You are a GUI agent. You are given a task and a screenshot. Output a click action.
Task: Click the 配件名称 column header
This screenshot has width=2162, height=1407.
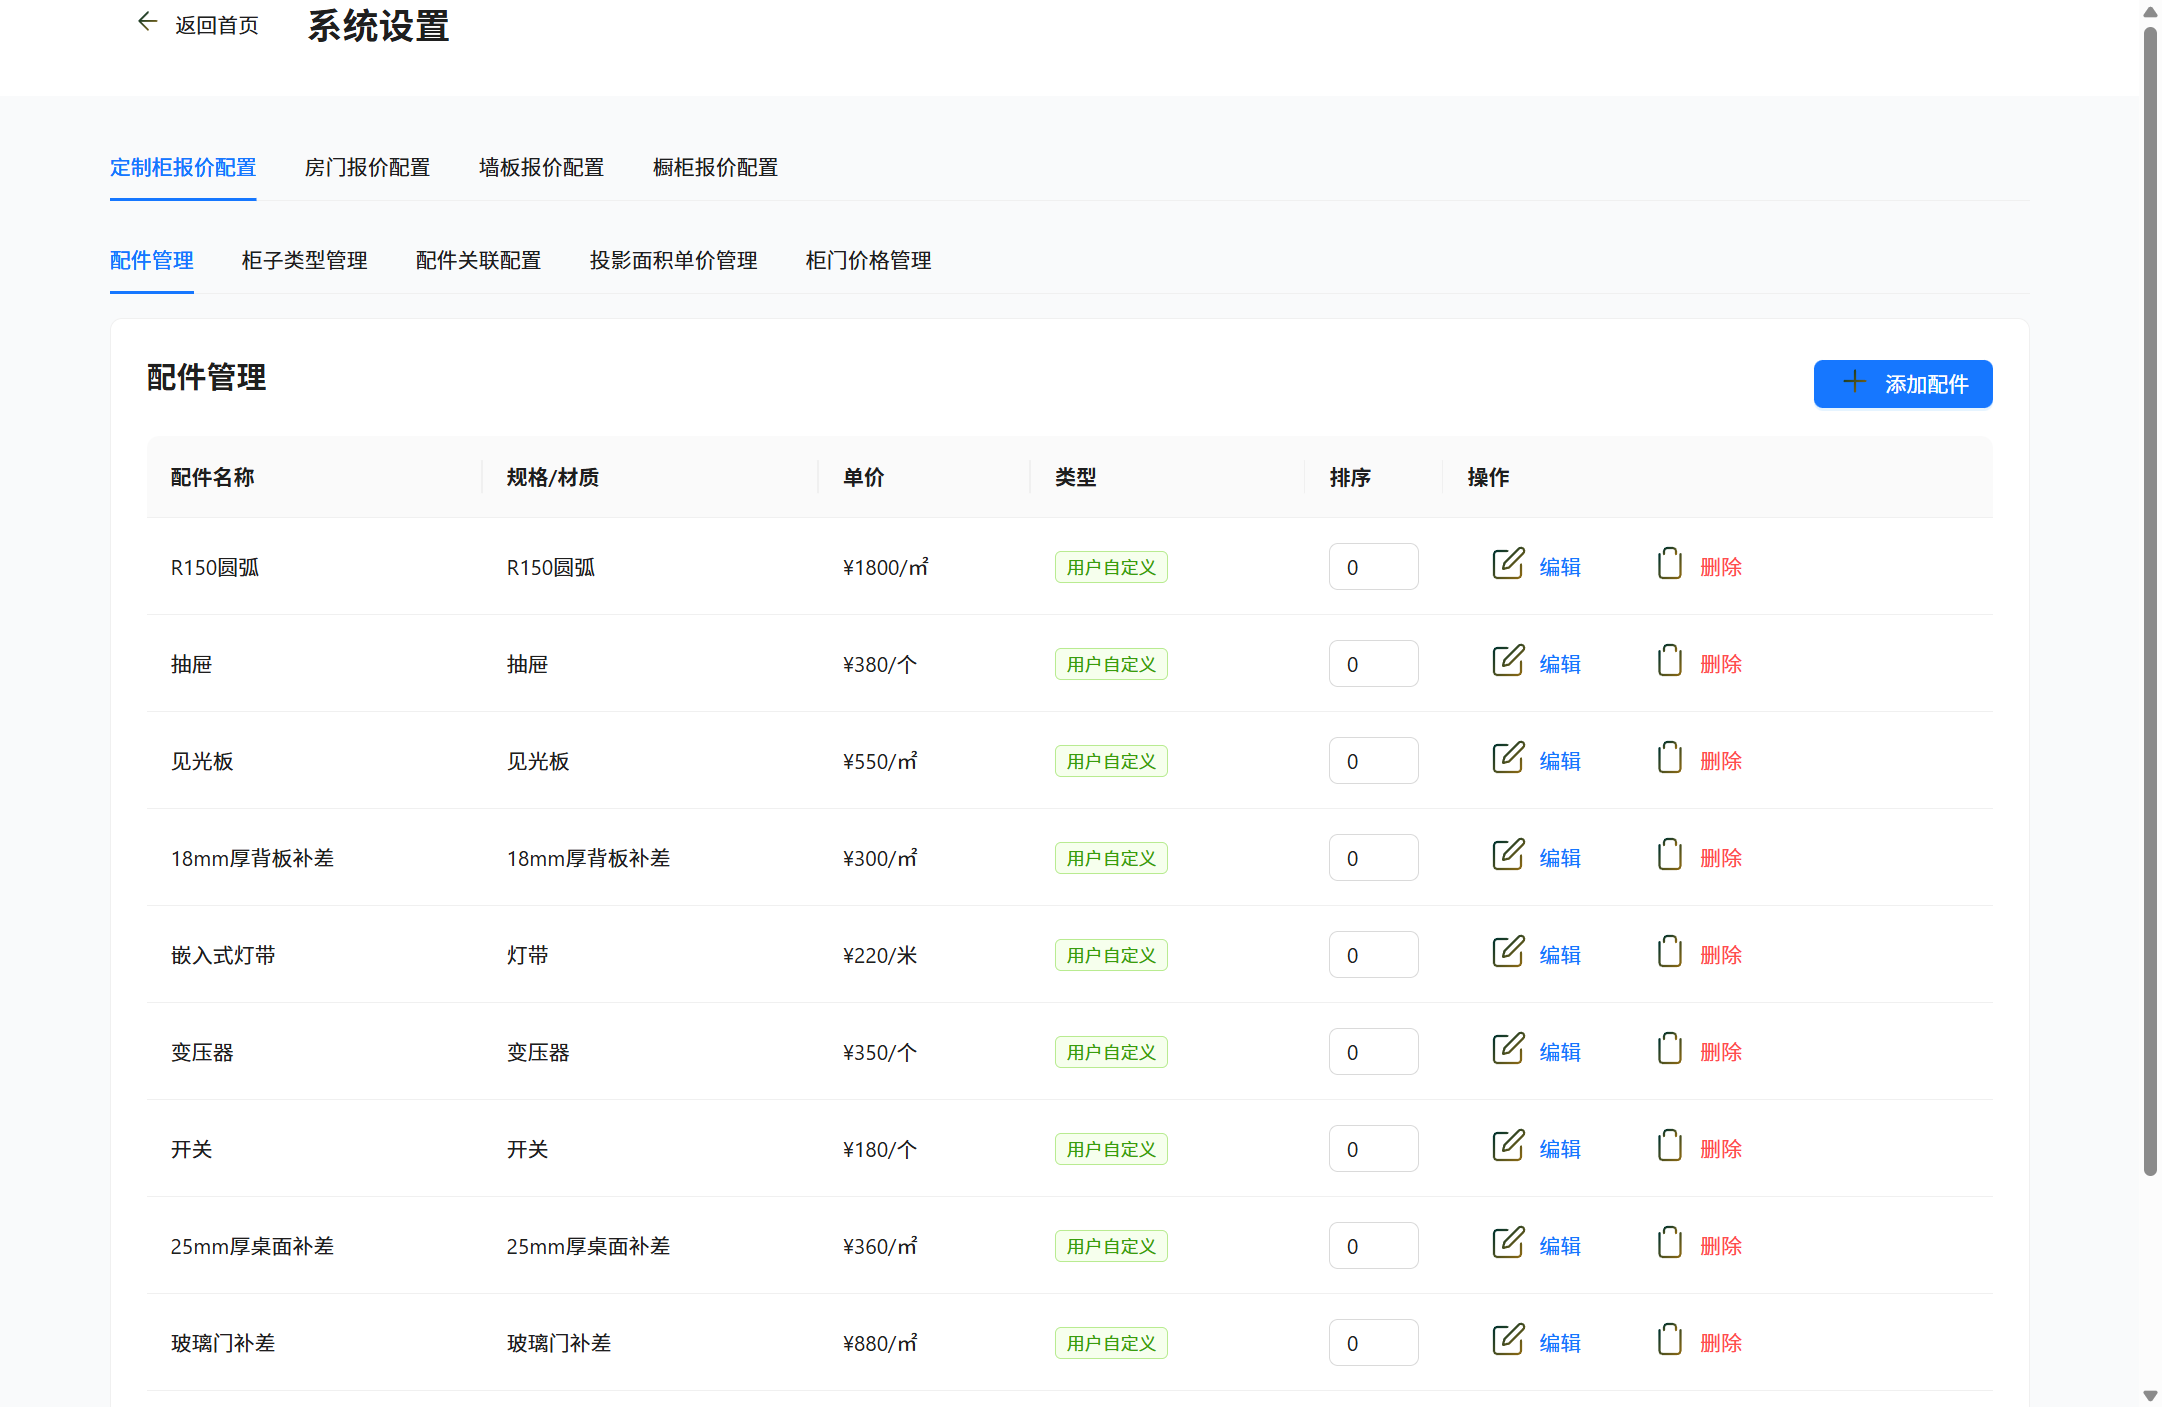pos(212,477)
